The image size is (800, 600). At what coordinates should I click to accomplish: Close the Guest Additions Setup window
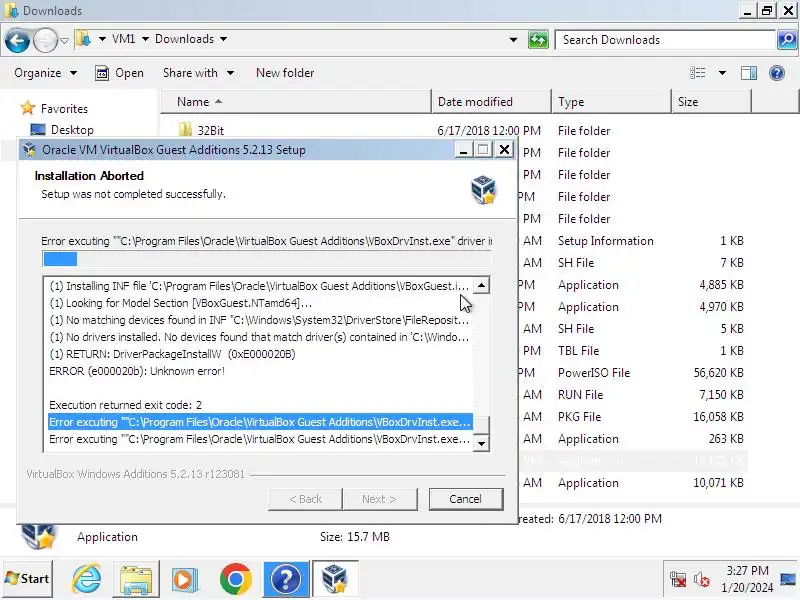tap(504, 149)
